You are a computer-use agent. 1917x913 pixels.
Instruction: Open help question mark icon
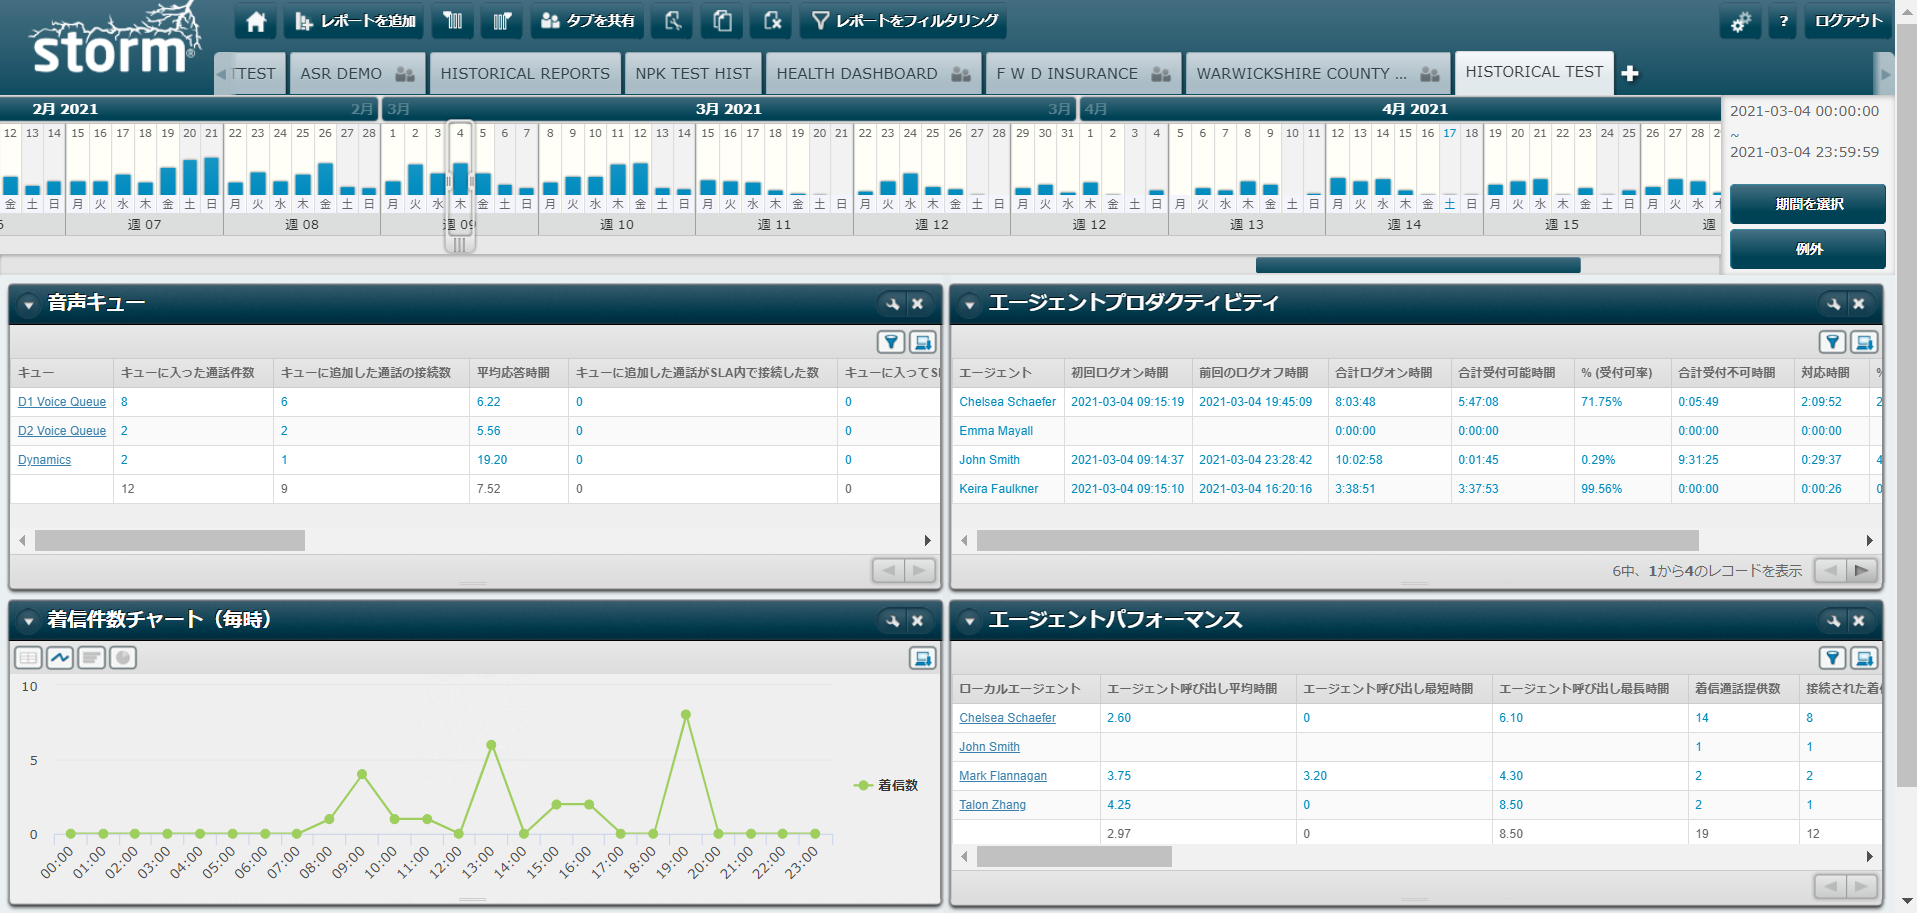pyautogui.click(x=1783, y=21)
